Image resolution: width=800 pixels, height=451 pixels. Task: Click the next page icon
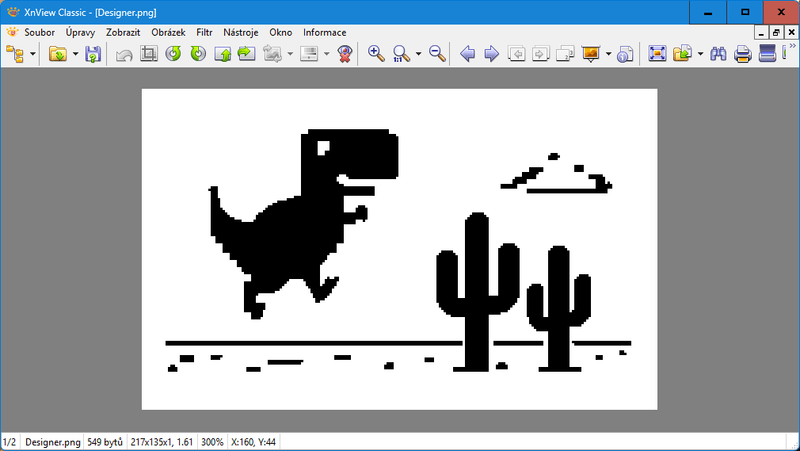point(541,54)
